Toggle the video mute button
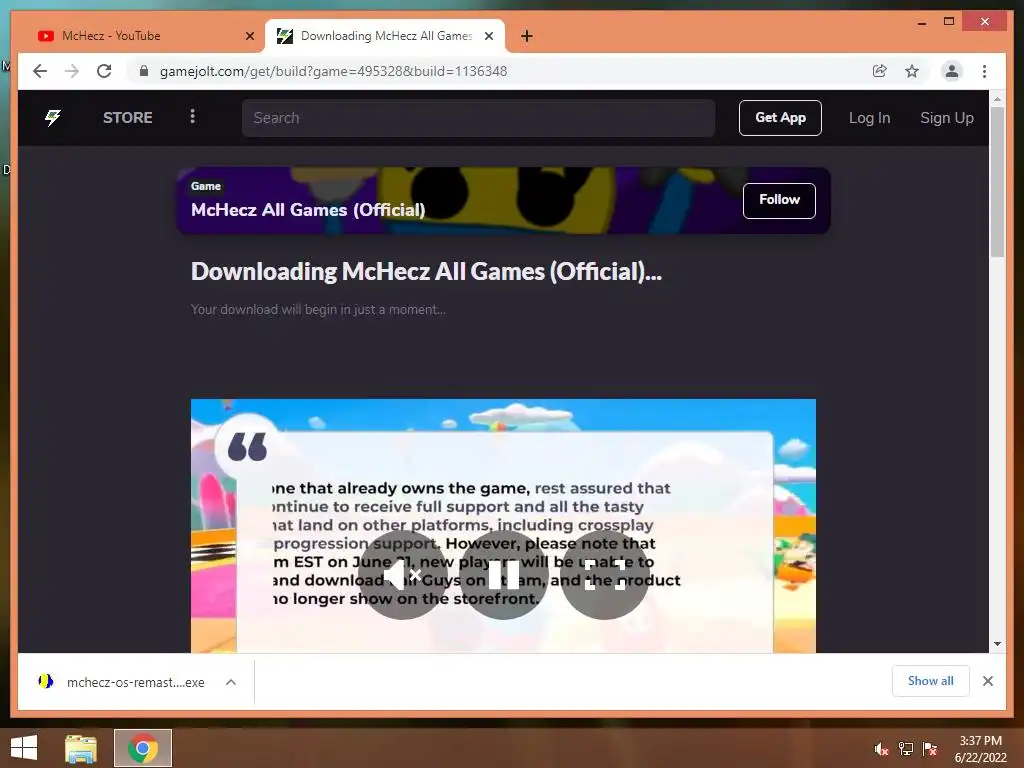The image size is (1024, 768). tap(403, 575)
